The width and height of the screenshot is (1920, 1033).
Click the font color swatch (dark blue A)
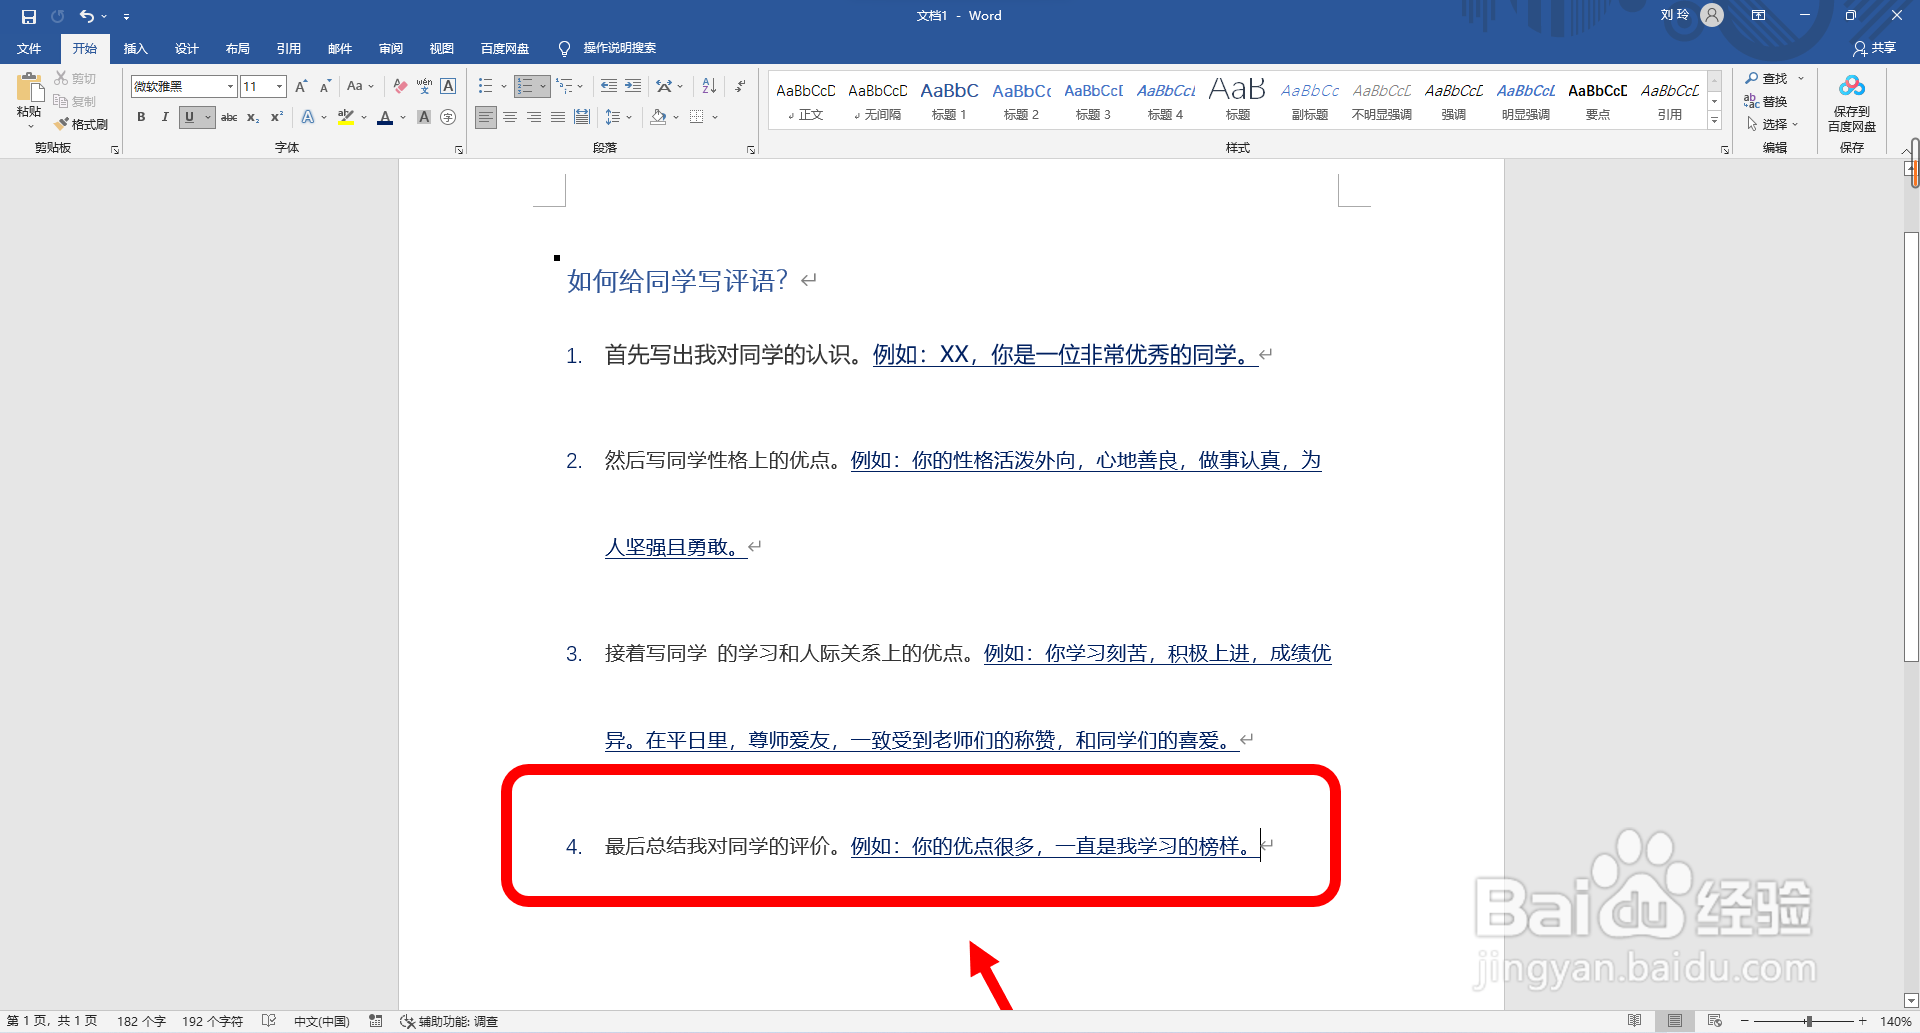[385, 117]
